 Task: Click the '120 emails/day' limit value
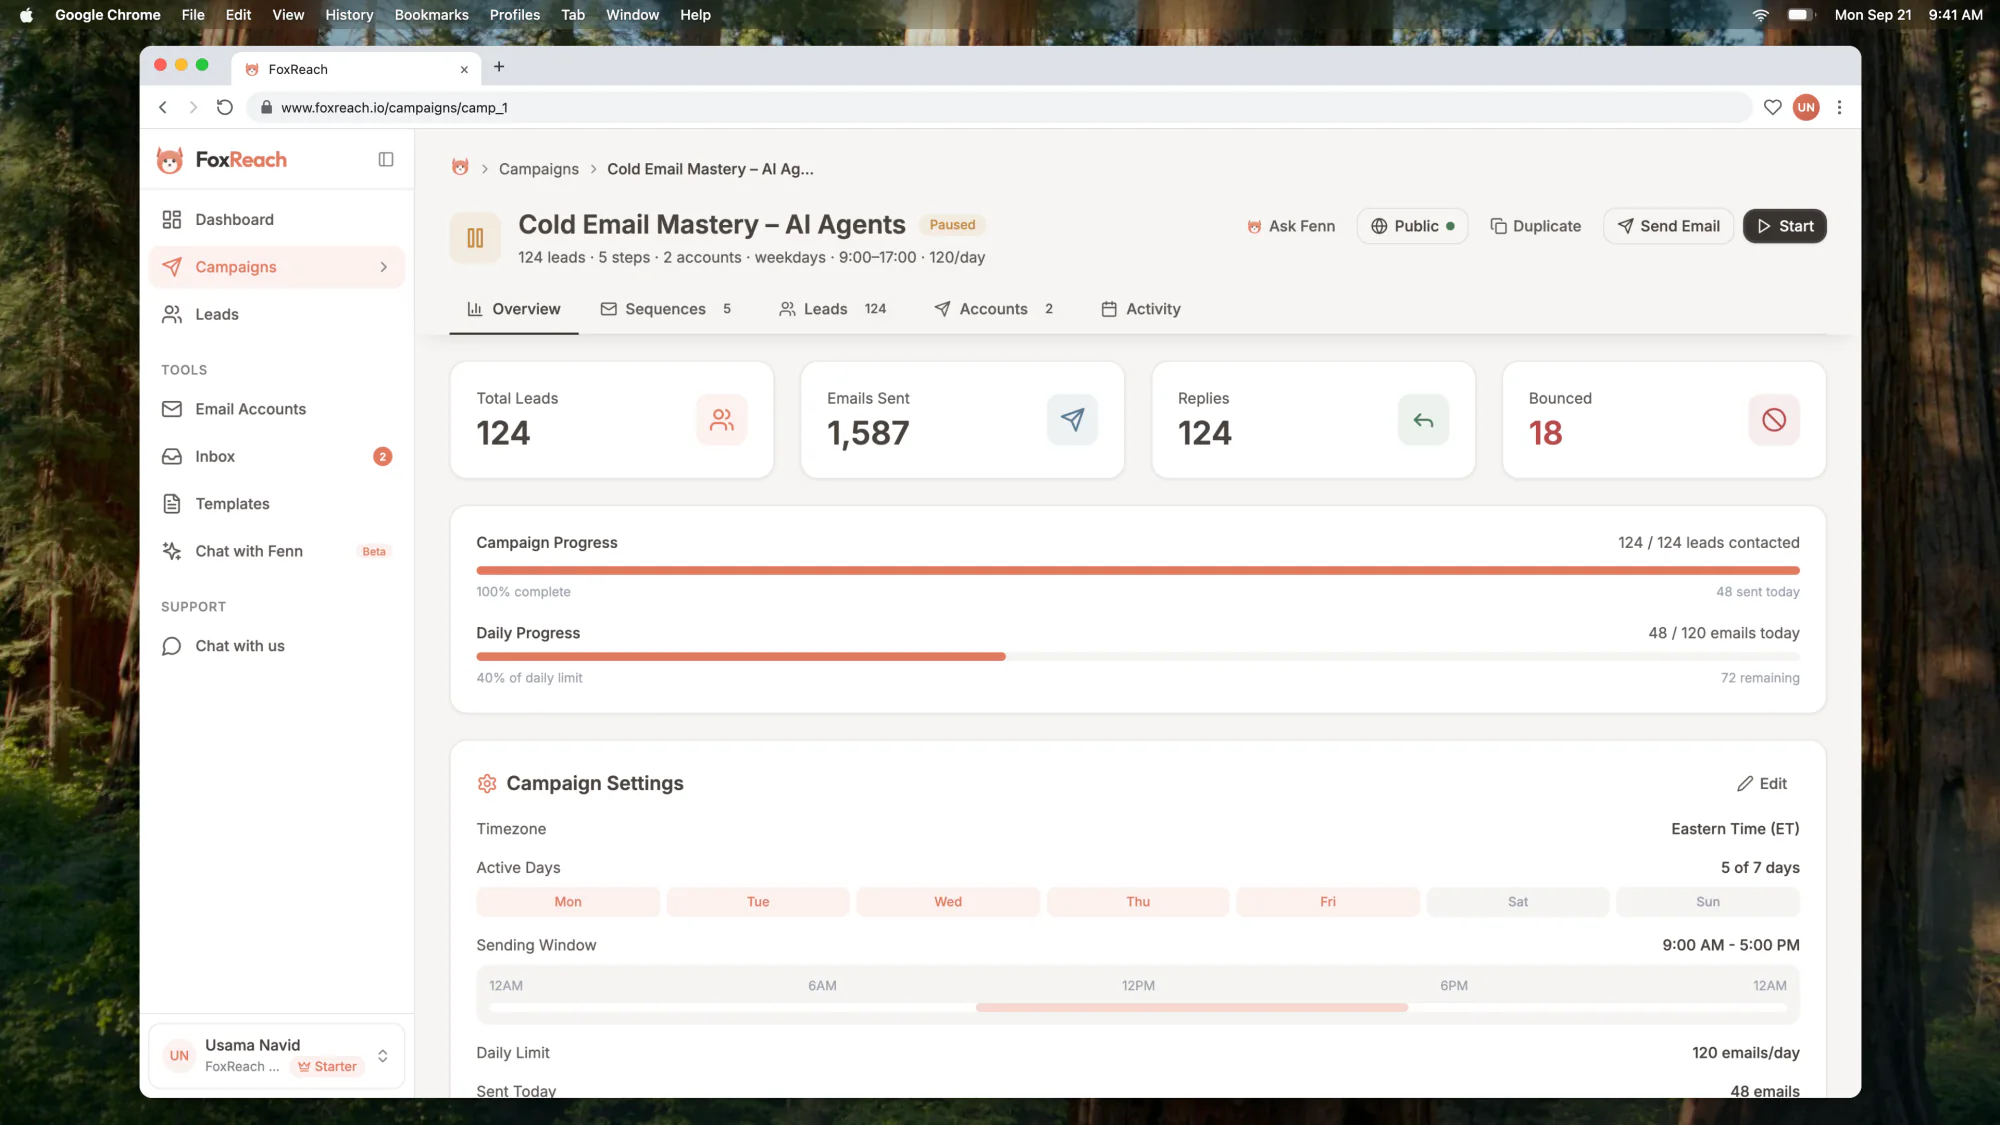[x=1746, y=1053]
